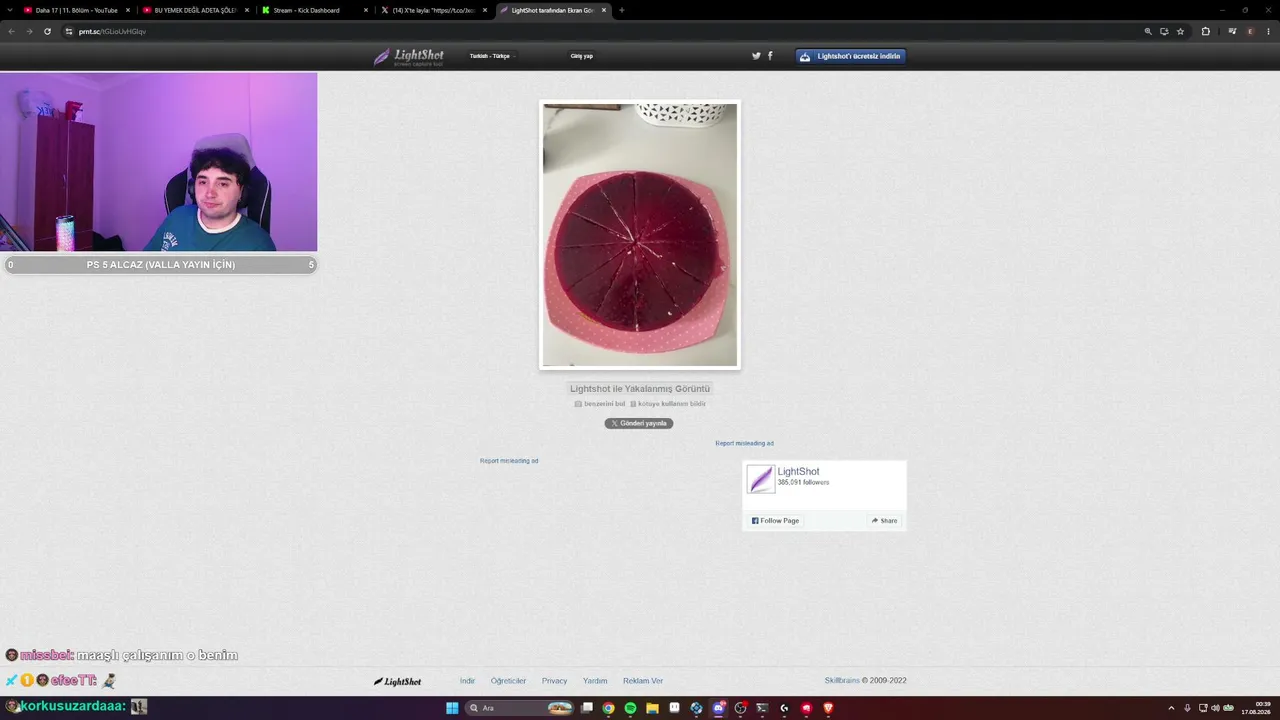Open Spotify from the taskbar
The image size is (1280, 720).
(x=630, y=708)
